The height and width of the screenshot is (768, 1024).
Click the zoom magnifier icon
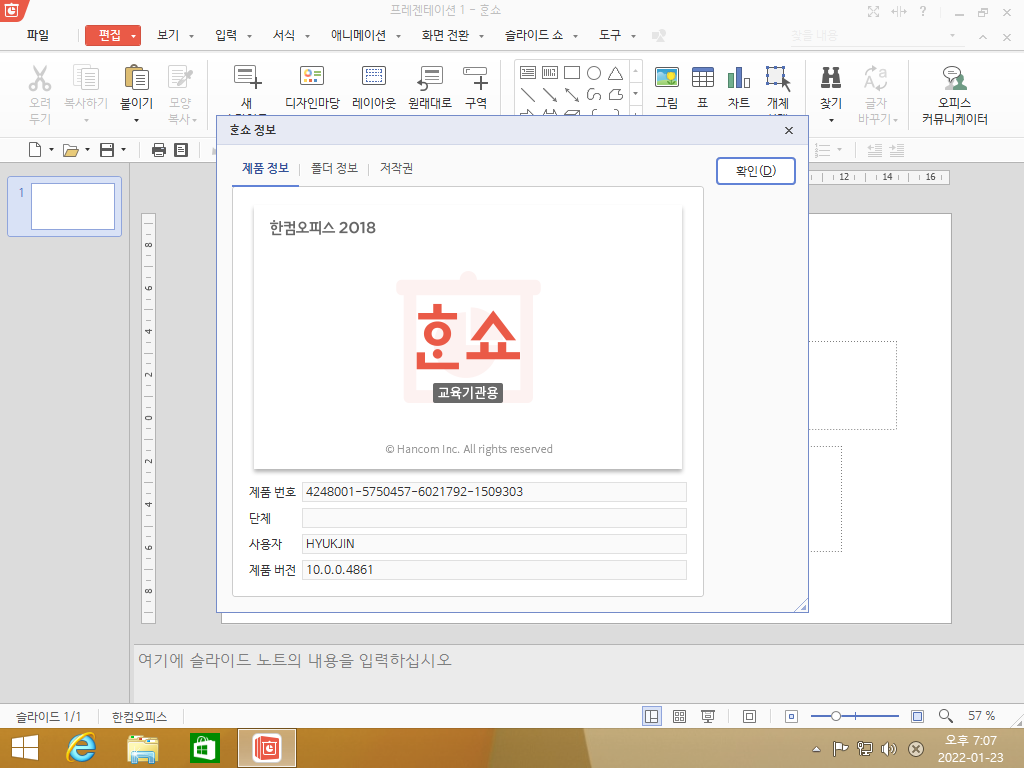(946, 716)
